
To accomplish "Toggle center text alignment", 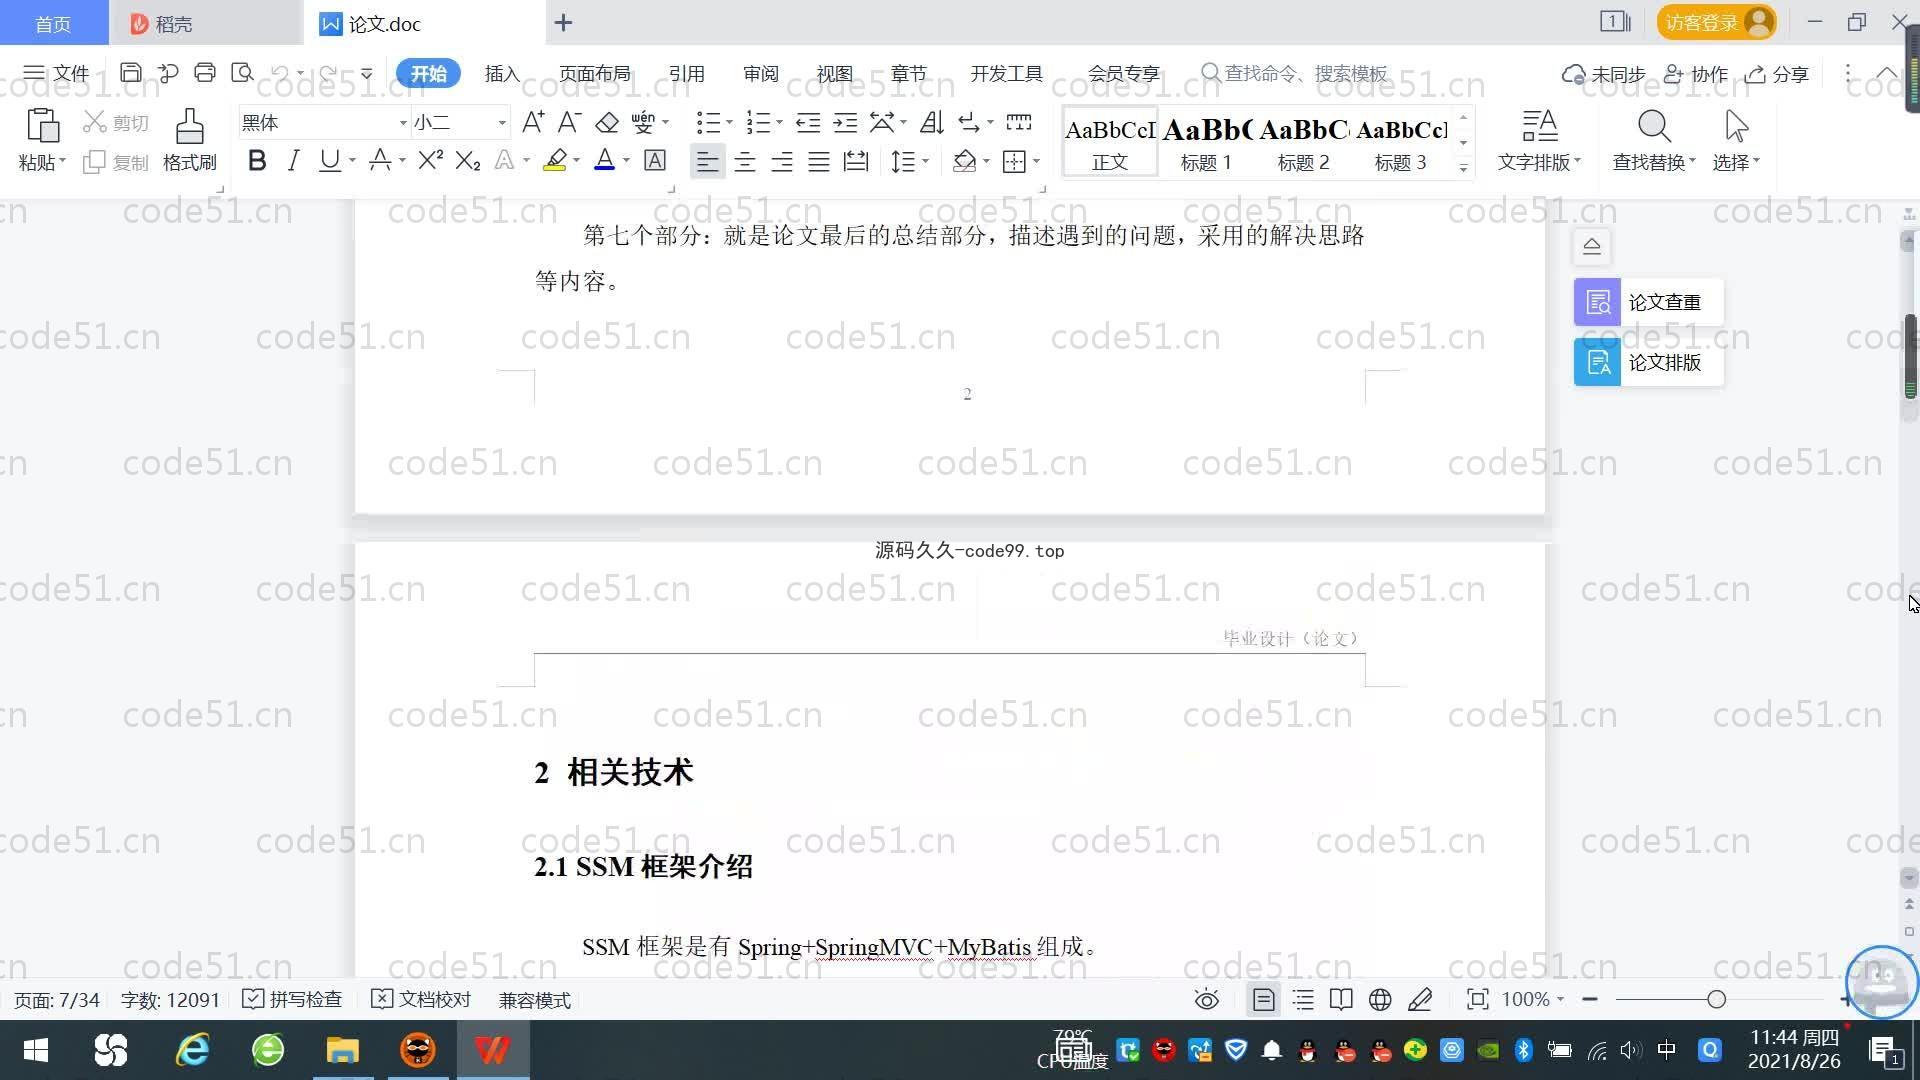I will coord(744,161).
